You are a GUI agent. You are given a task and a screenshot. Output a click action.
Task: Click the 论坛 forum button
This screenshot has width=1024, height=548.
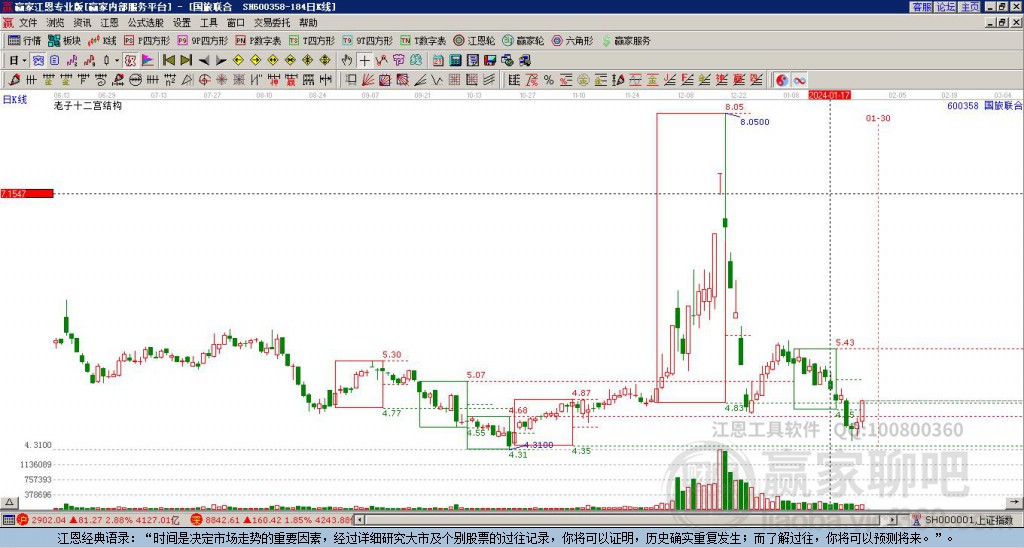point(946,7)
